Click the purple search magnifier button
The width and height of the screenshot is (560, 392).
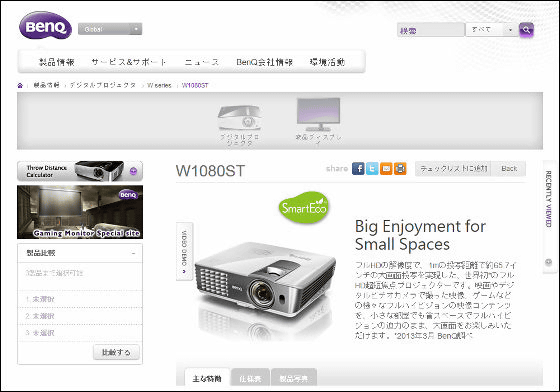coord(526,30)
